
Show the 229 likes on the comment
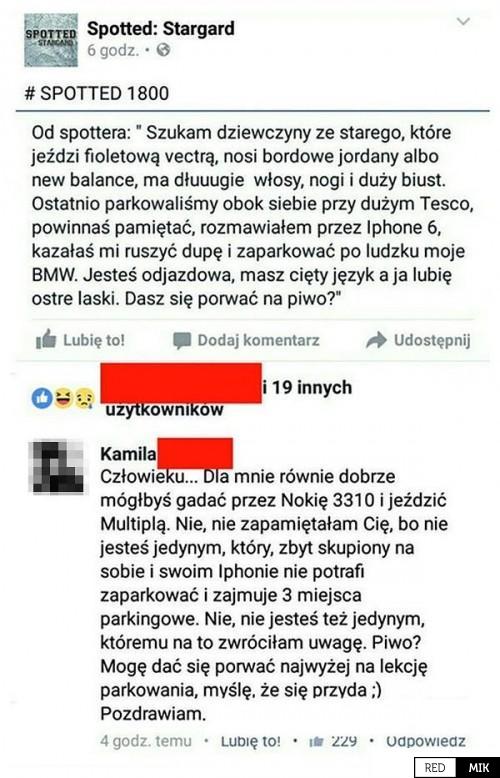333,741
